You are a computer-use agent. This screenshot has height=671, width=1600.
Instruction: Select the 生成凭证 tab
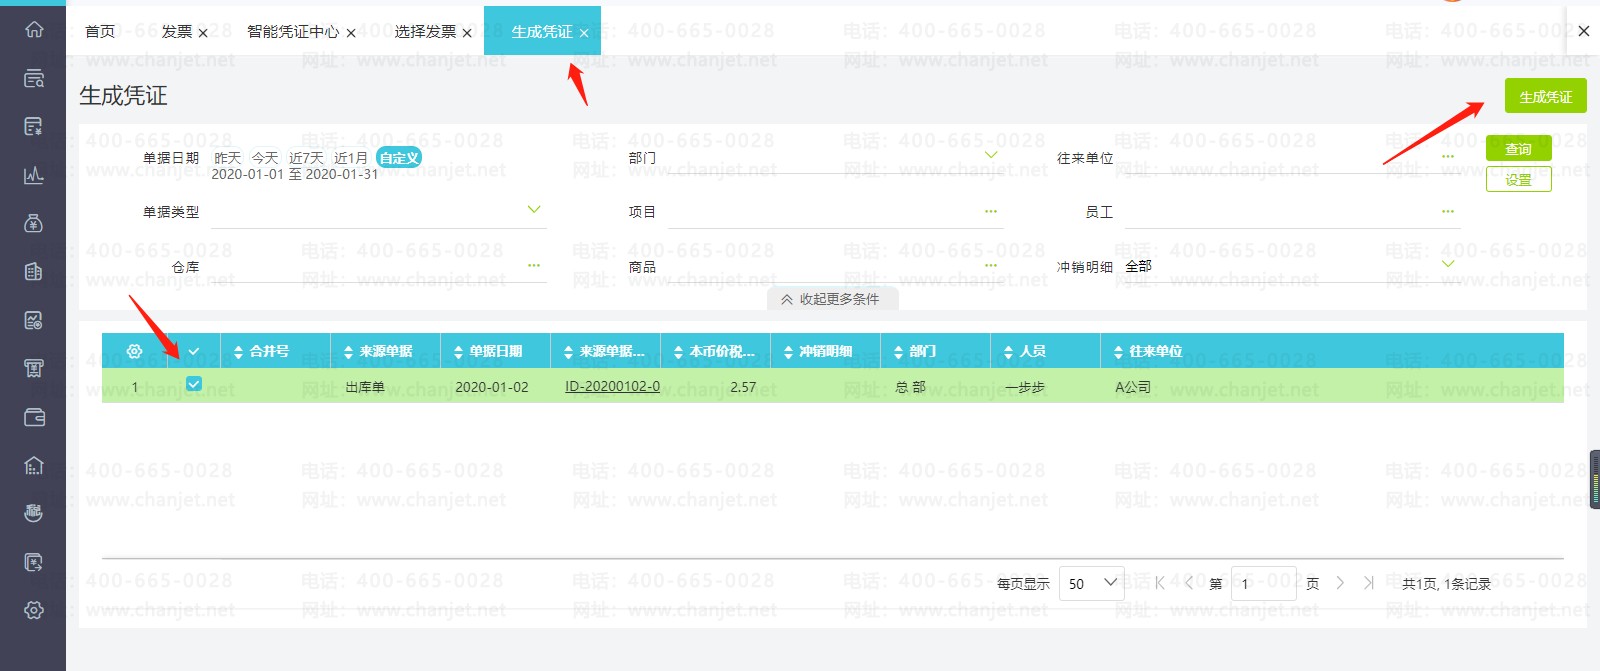(x=542, y=32)
